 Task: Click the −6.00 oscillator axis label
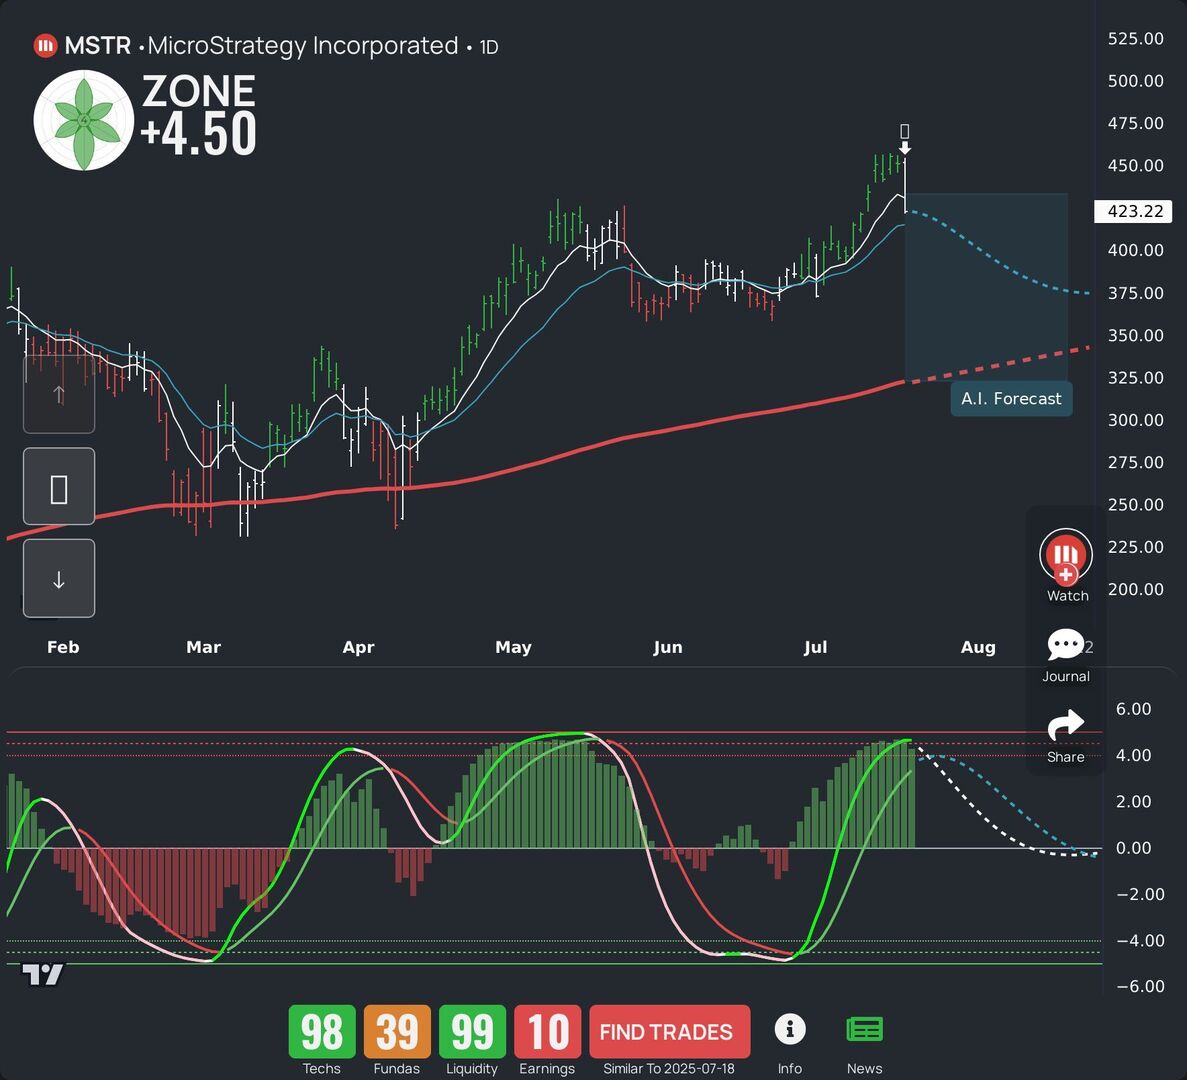pyautogui.click(x=1140, y=986)
